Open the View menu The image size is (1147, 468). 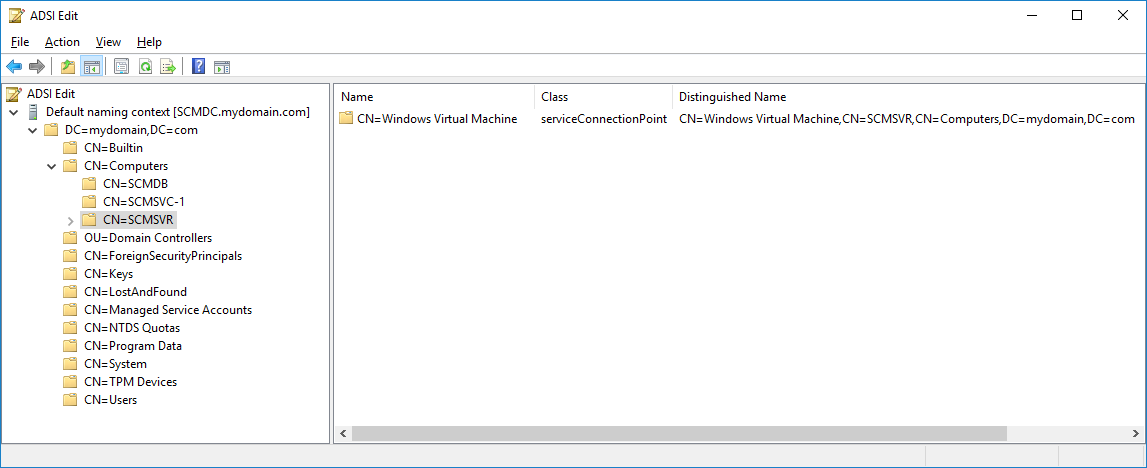[x=108, y=42]
